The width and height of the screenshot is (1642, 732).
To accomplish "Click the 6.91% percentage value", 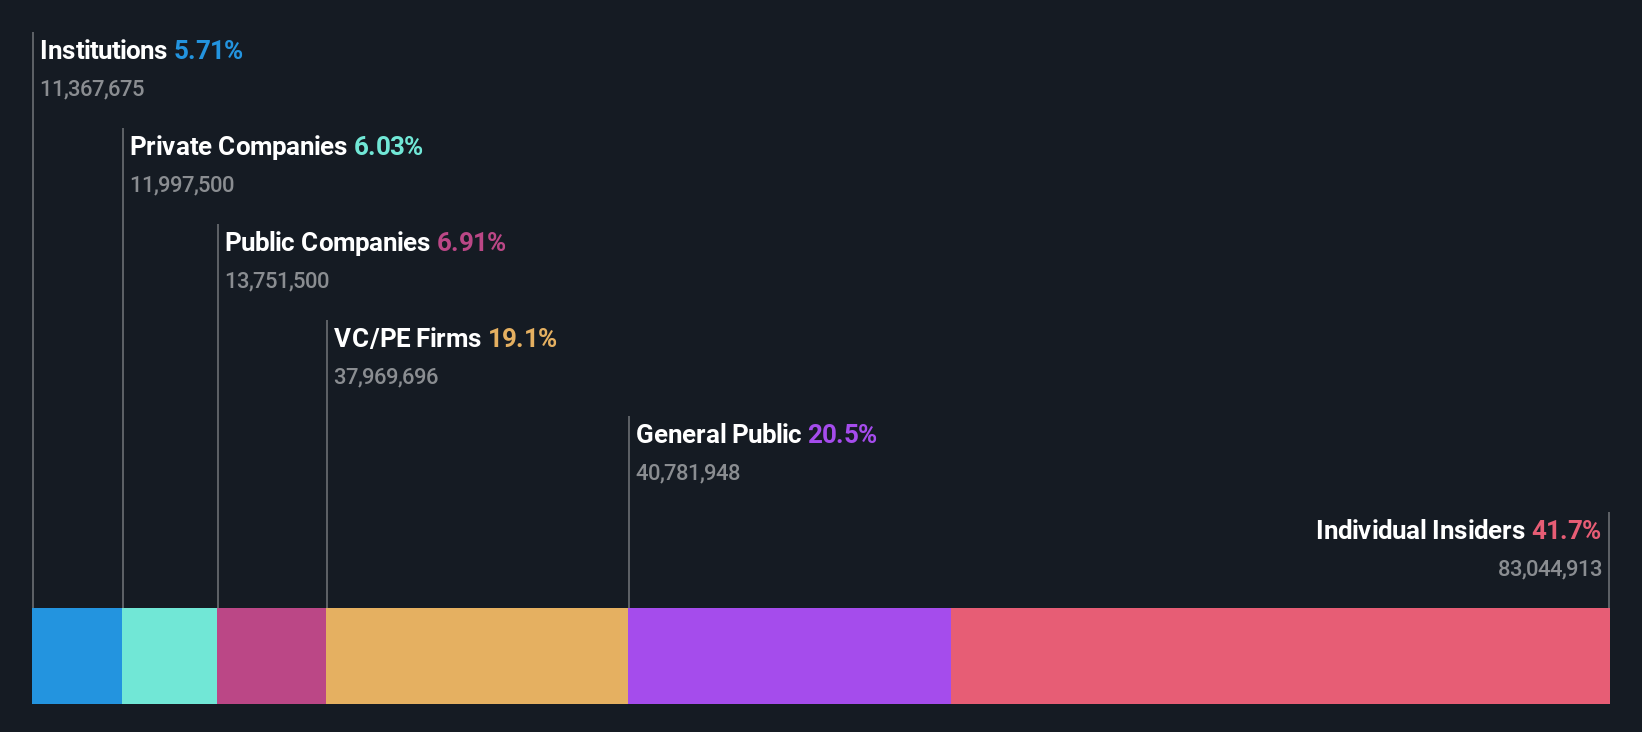I will [x=471, y=242].
